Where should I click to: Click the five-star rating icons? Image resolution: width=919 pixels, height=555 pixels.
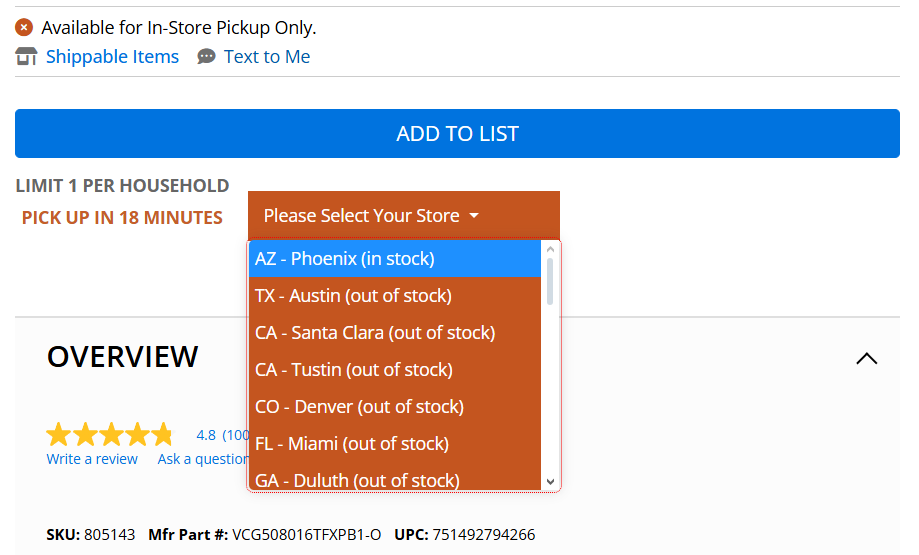pyautogui.click(x=110, y=435)
